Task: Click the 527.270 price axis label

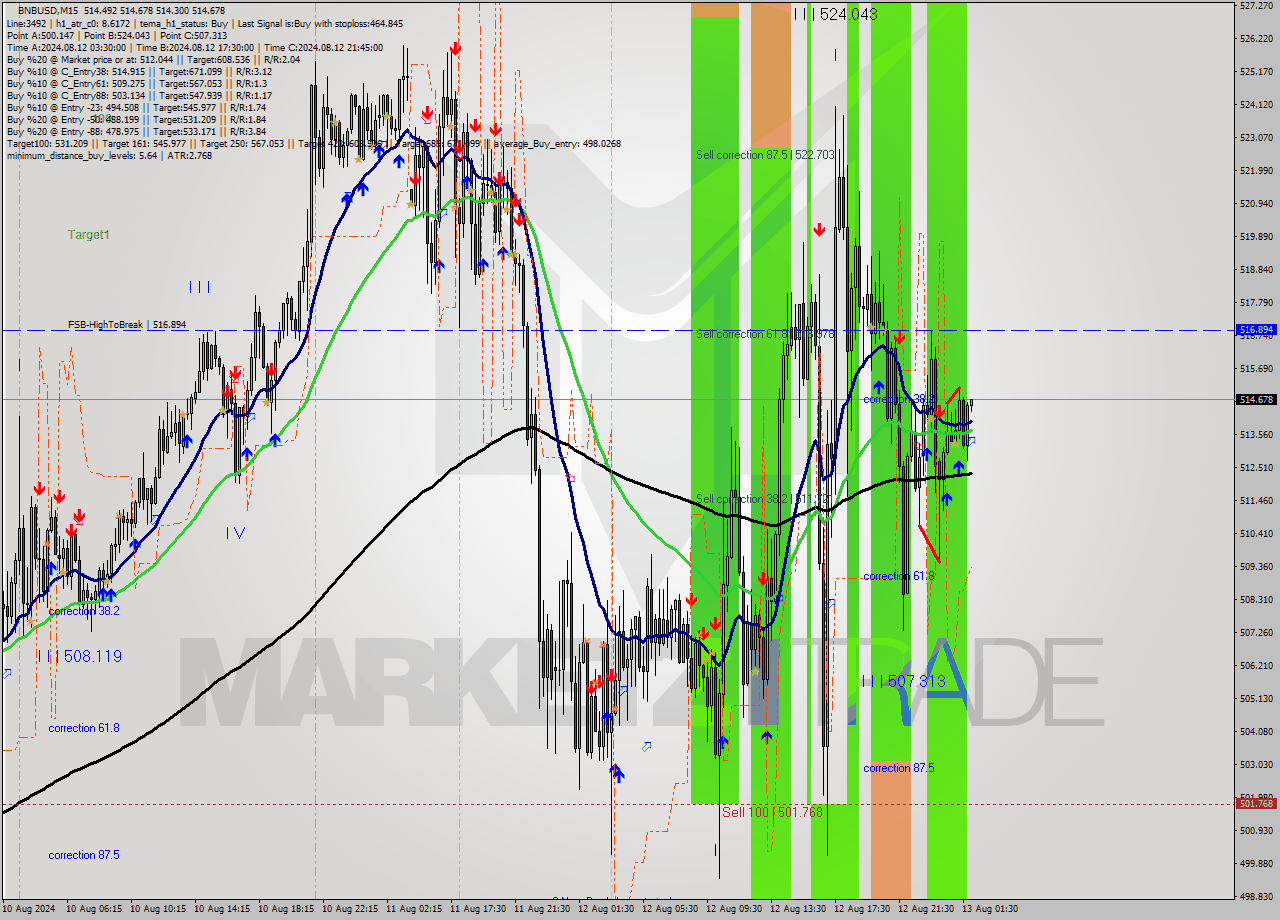Action: coord(1256,6)
